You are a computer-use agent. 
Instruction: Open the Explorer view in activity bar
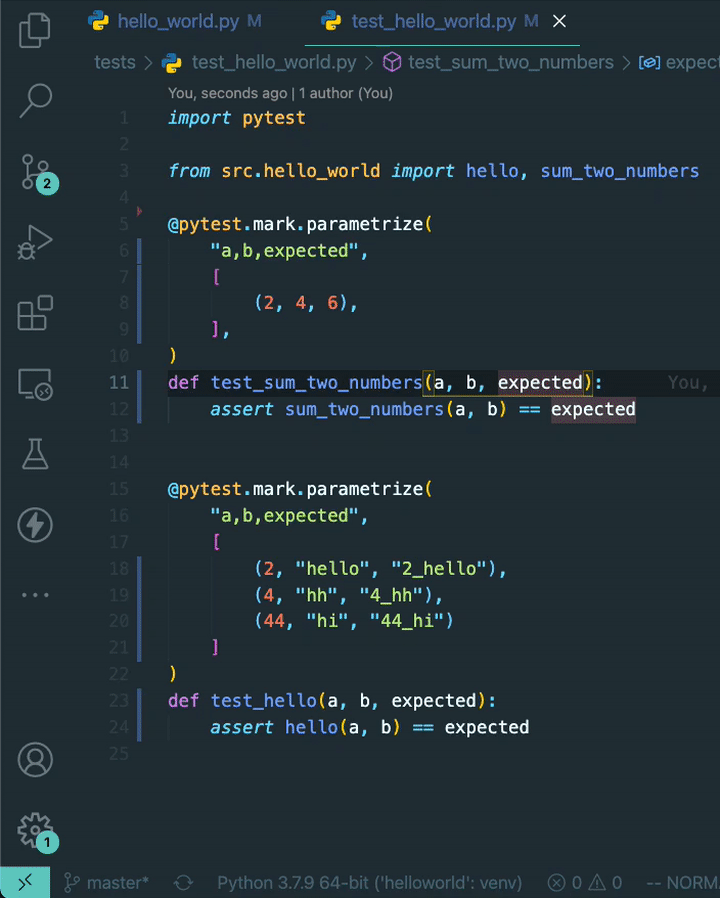(35, 29)
